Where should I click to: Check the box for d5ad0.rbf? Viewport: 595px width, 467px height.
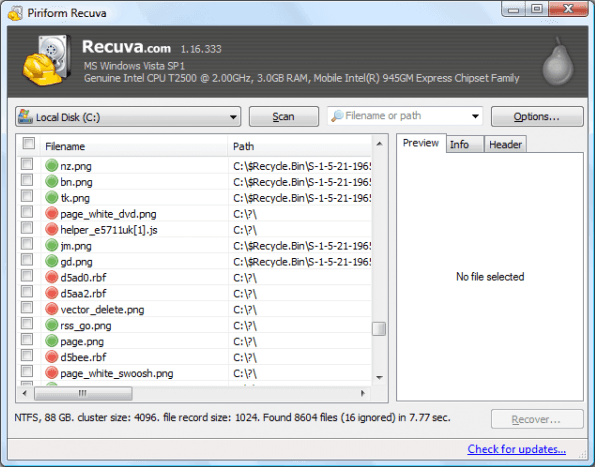(27, 275)
